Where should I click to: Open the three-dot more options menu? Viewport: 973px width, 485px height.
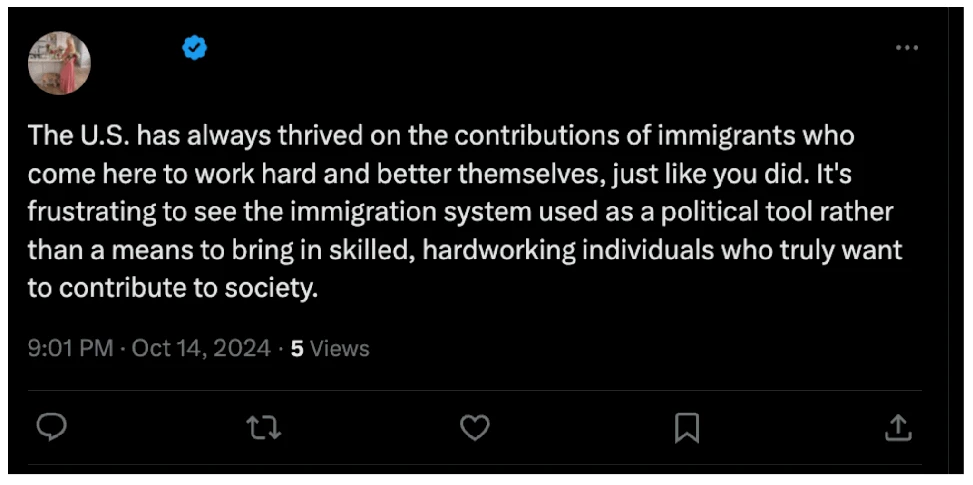tap(907, 48)
